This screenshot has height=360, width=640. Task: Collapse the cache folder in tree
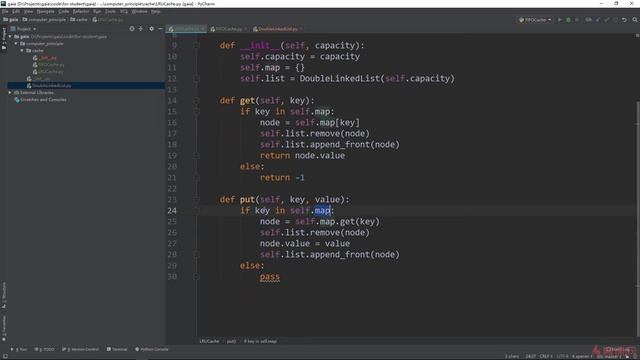[x=22, y=50]
